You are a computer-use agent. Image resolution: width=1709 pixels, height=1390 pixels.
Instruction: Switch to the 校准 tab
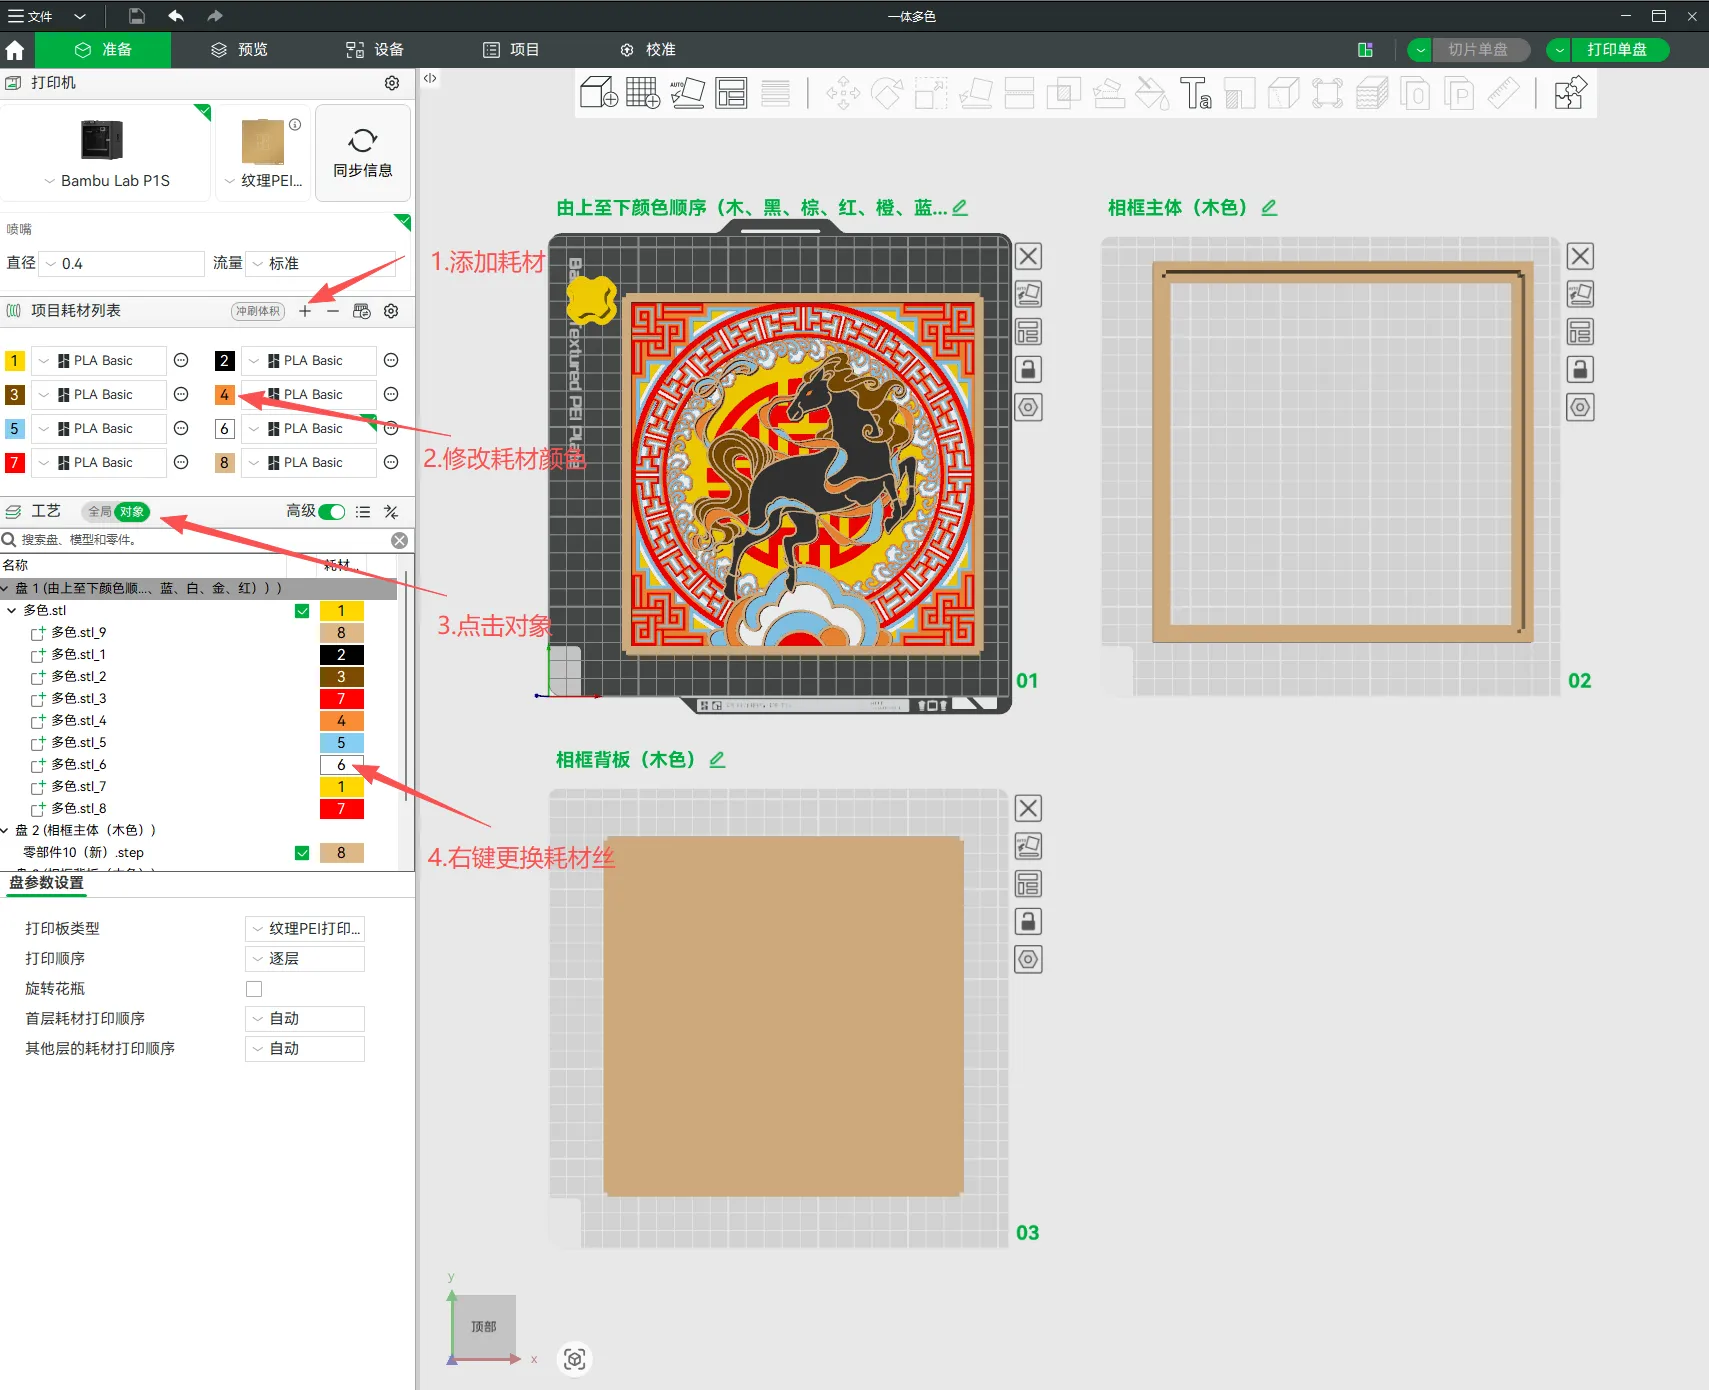[x=647, y=50]
